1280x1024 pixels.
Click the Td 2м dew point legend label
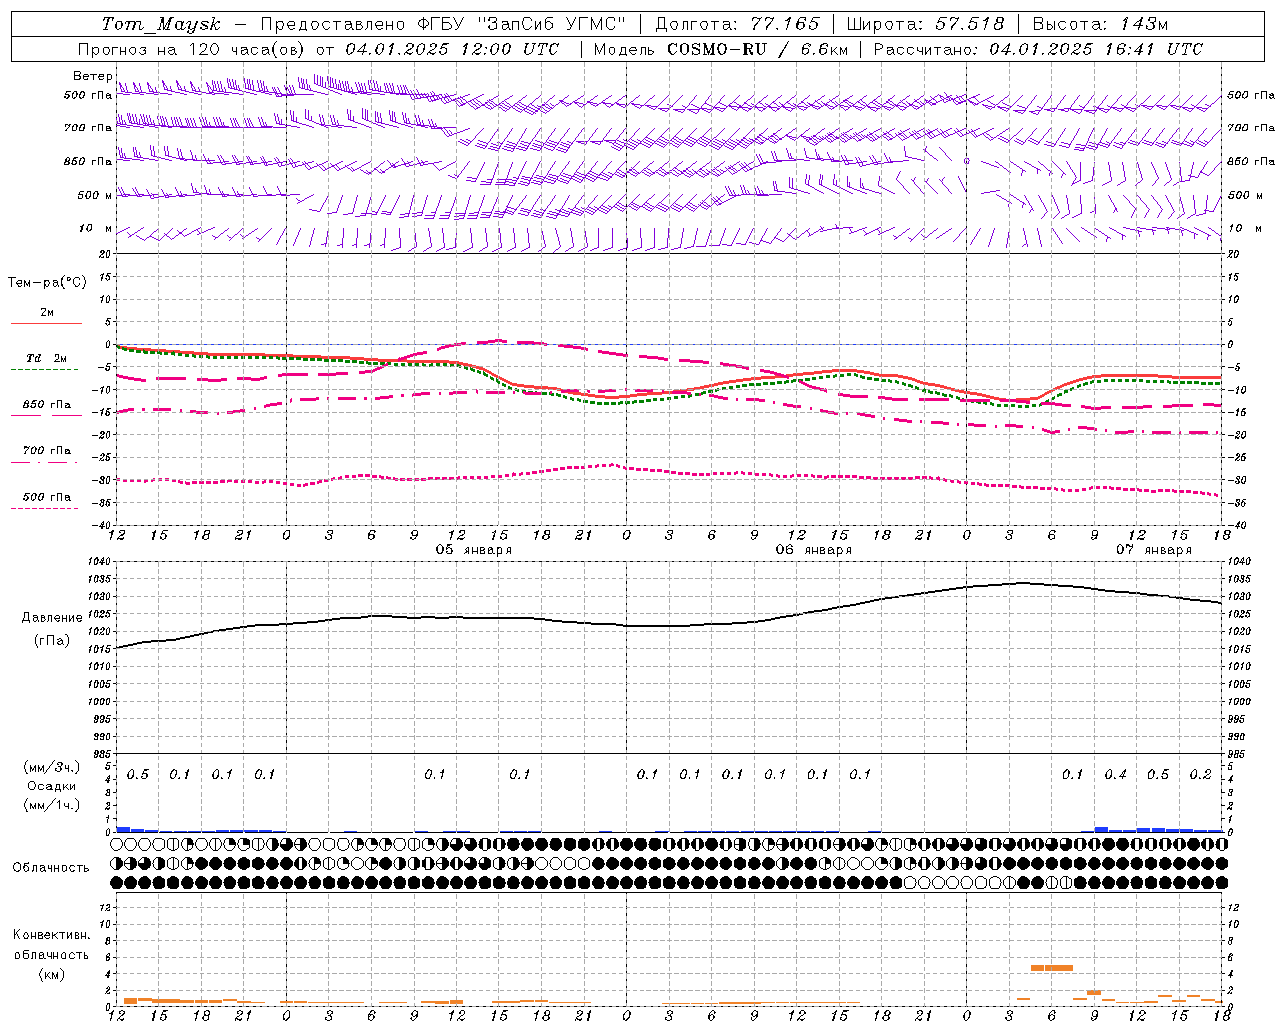[46, 358]
